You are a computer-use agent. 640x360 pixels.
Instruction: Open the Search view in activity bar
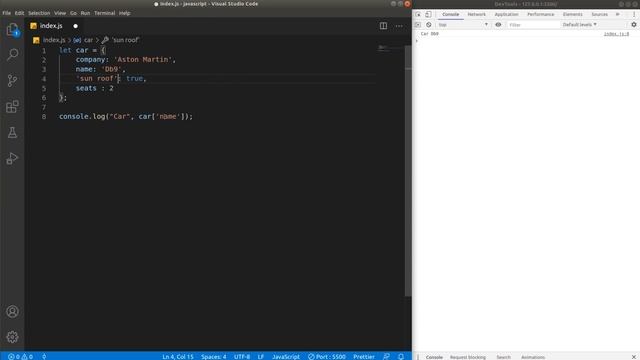point(12,54)
